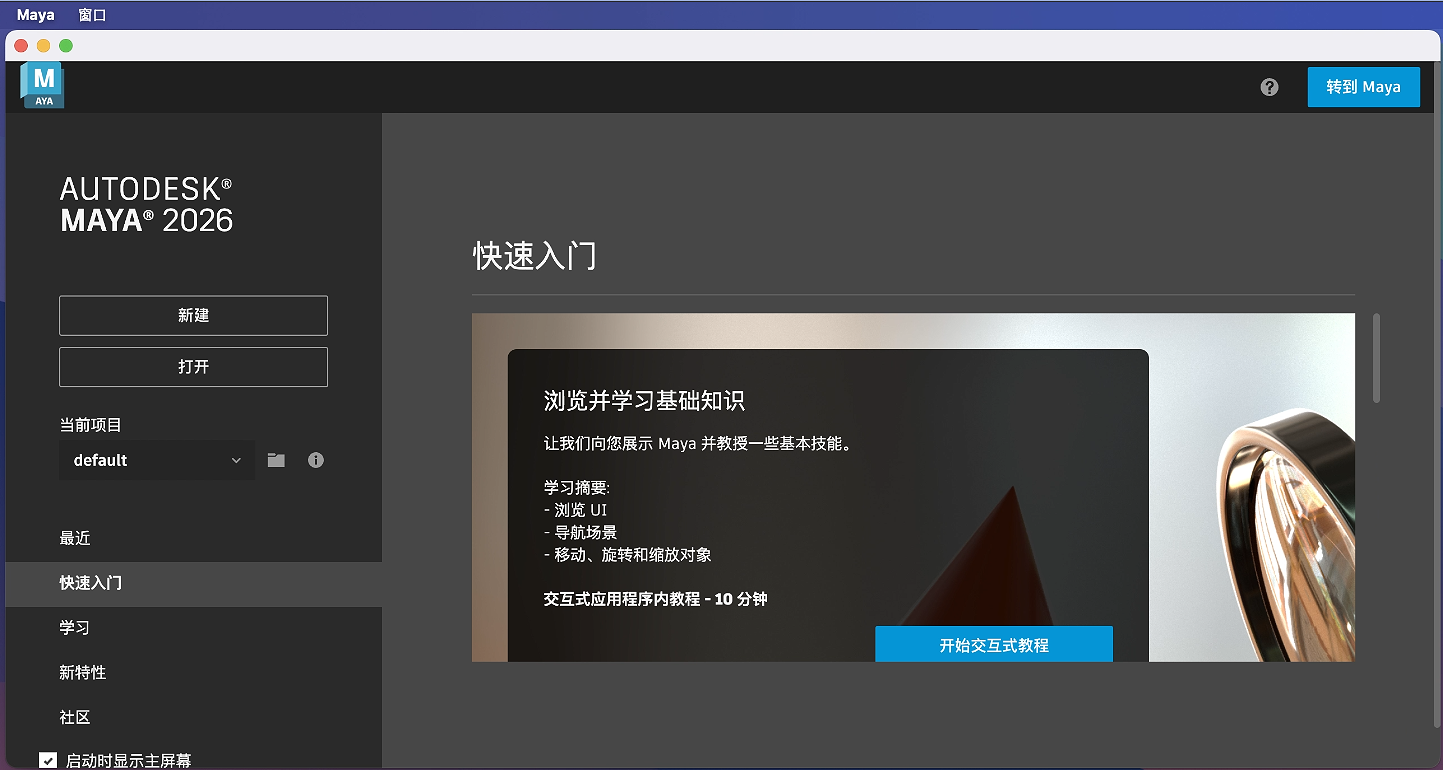Click the yellow minimize window button
1443x770 pixels.
(x=43, y=45)
